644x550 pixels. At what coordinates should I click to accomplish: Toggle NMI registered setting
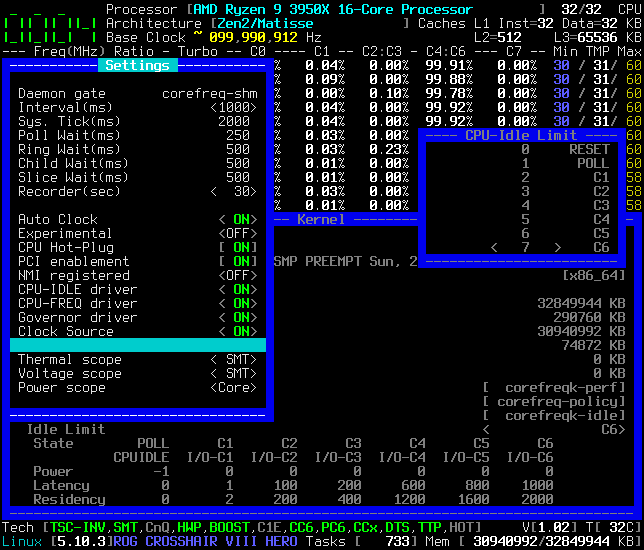[x=238, y=275]
